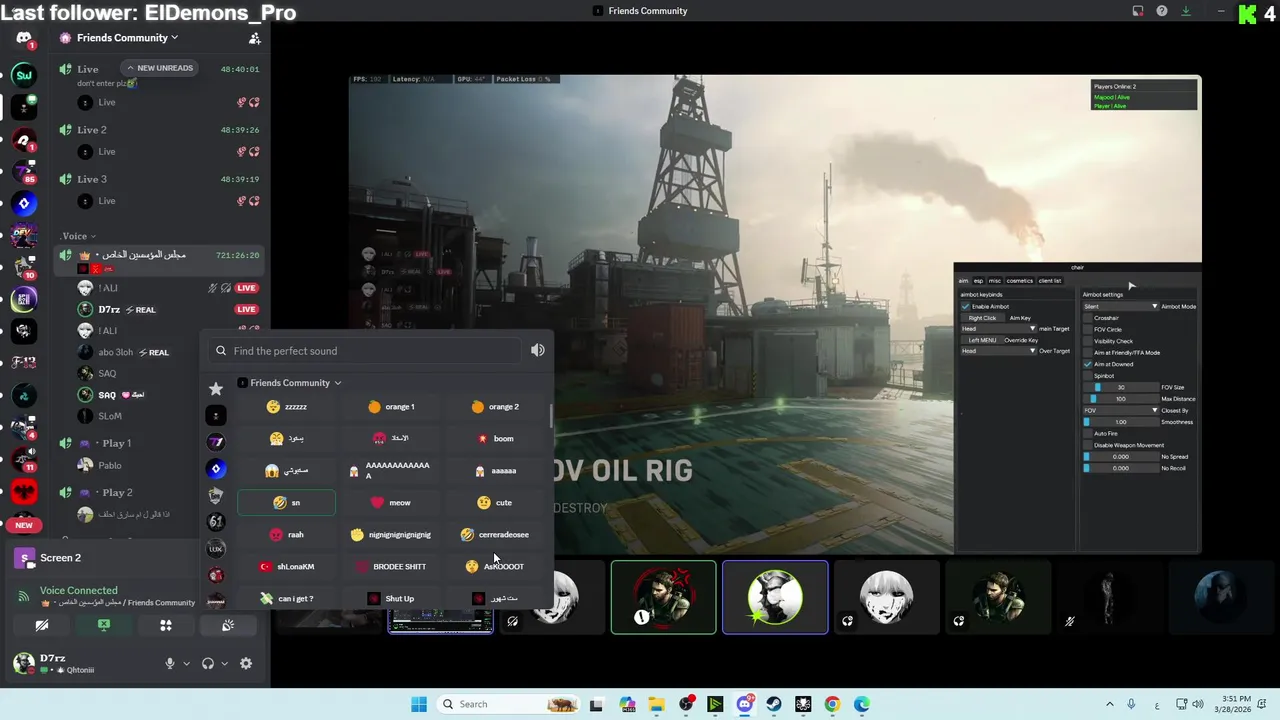1280x720 pixels.
Task: Turn on camera in voice panel
Action: (42, 625)
